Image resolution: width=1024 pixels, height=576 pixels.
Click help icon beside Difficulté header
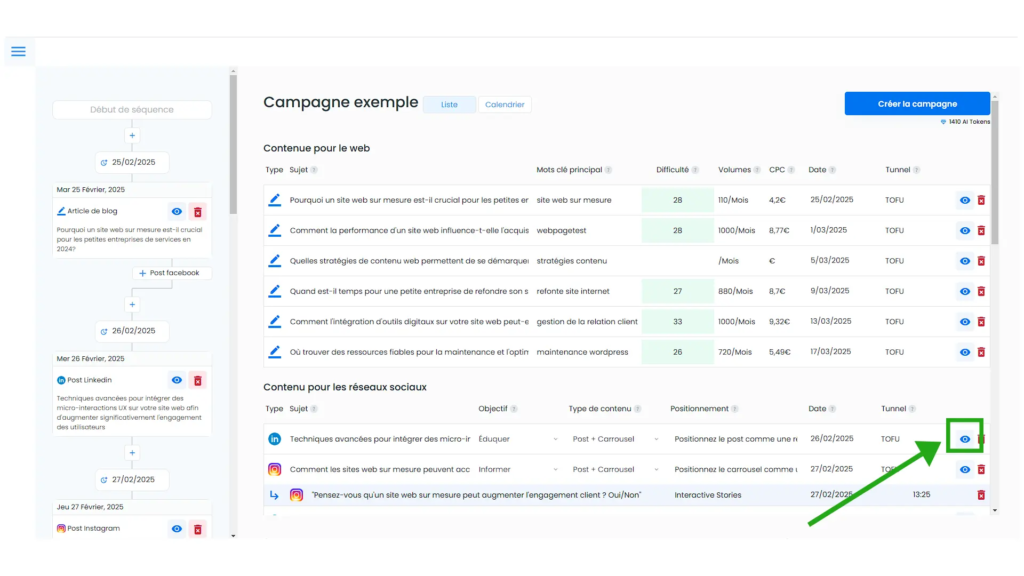tap(695, 170)
